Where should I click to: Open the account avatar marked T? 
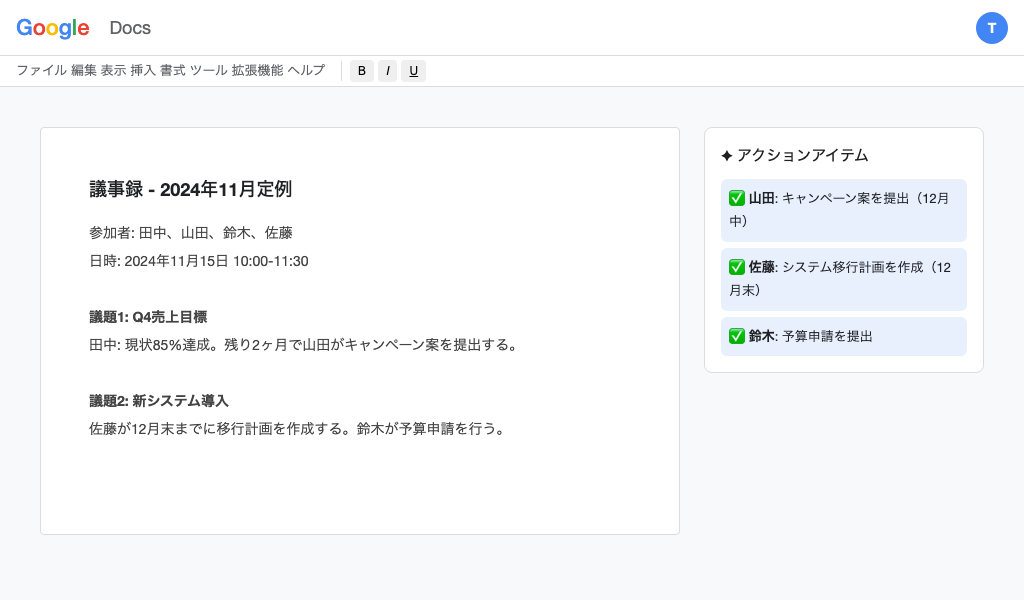click(992, 28)
